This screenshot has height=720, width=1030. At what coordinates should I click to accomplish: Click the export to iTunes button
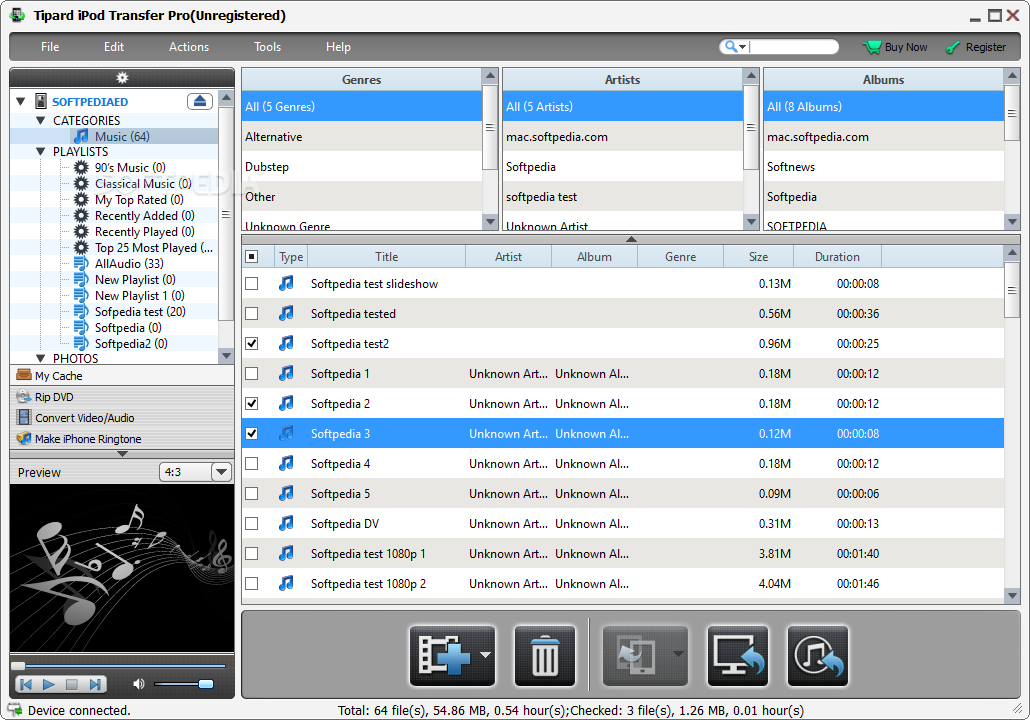click(x=818, y=655)
